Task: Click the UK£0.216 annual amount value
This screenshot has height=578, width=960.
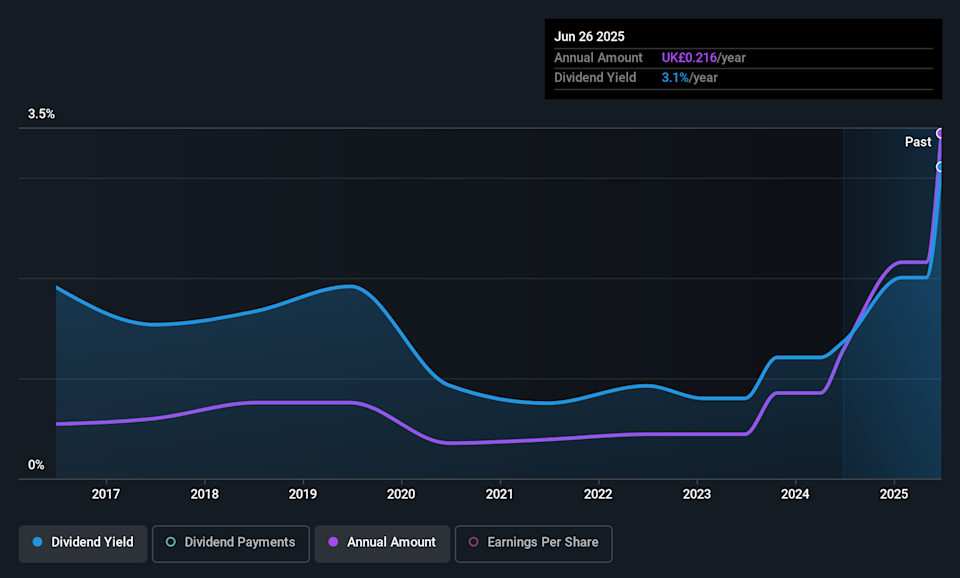Action: 689,58
